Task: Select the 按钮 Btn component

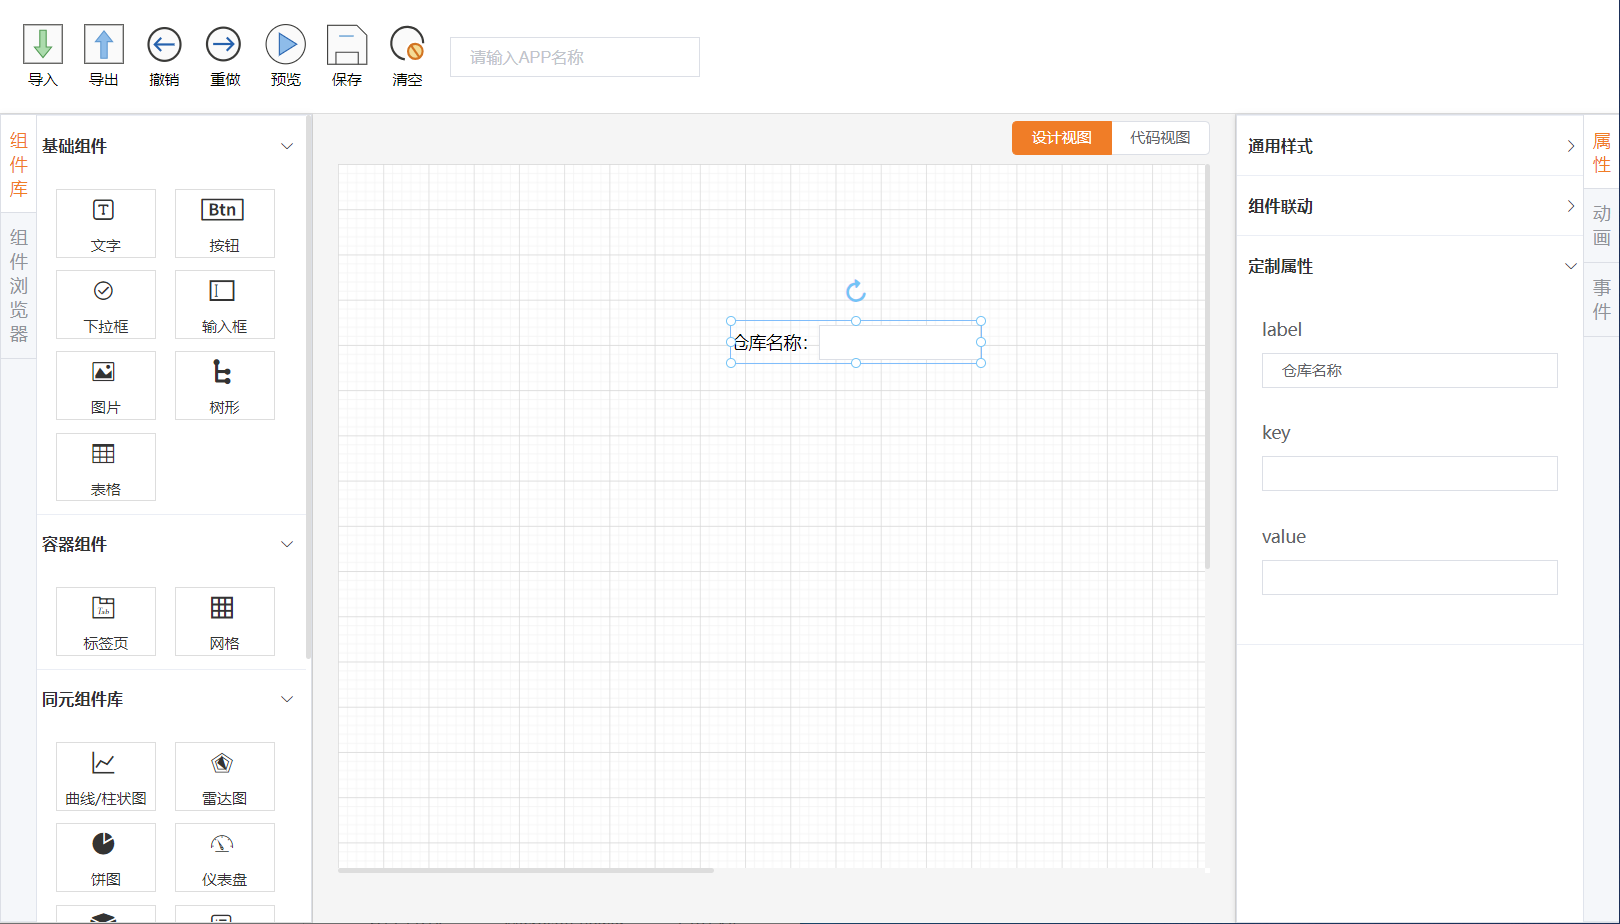Action: (225, 224)
